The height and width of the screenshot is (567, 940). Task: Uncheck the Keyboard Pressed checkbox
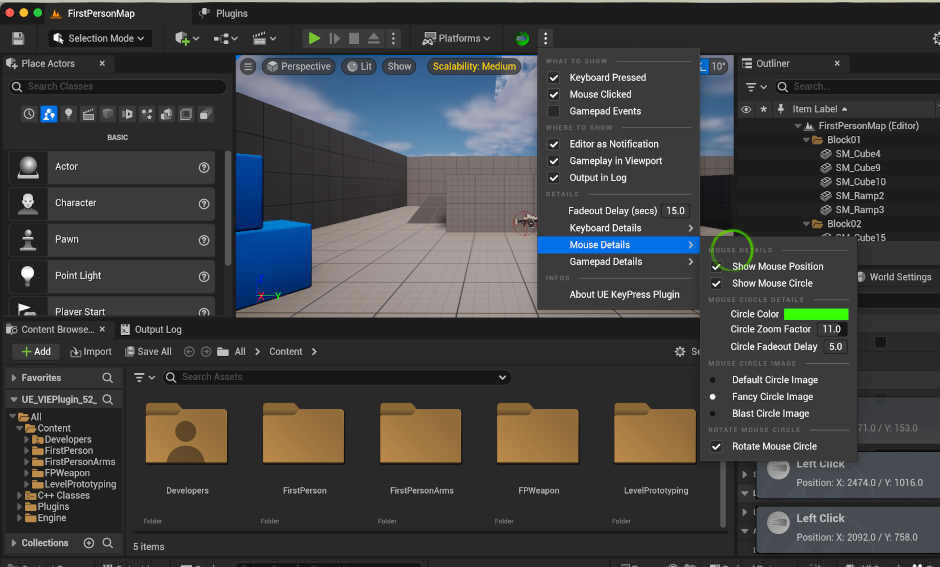(x=554, y=77)
